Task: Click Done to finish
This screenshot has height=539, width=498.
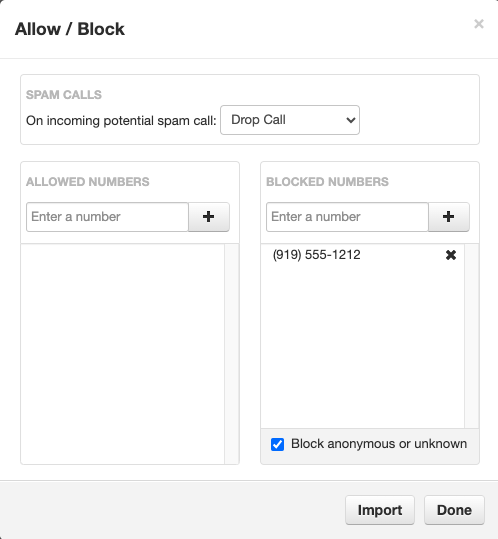Action: [454, 510]
